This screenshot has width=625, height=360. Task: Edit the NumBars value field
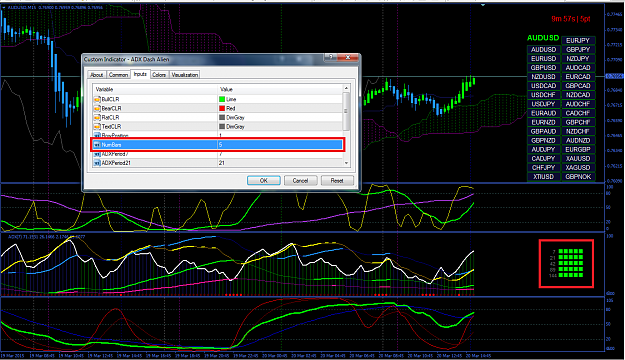[x=280, y=145]
